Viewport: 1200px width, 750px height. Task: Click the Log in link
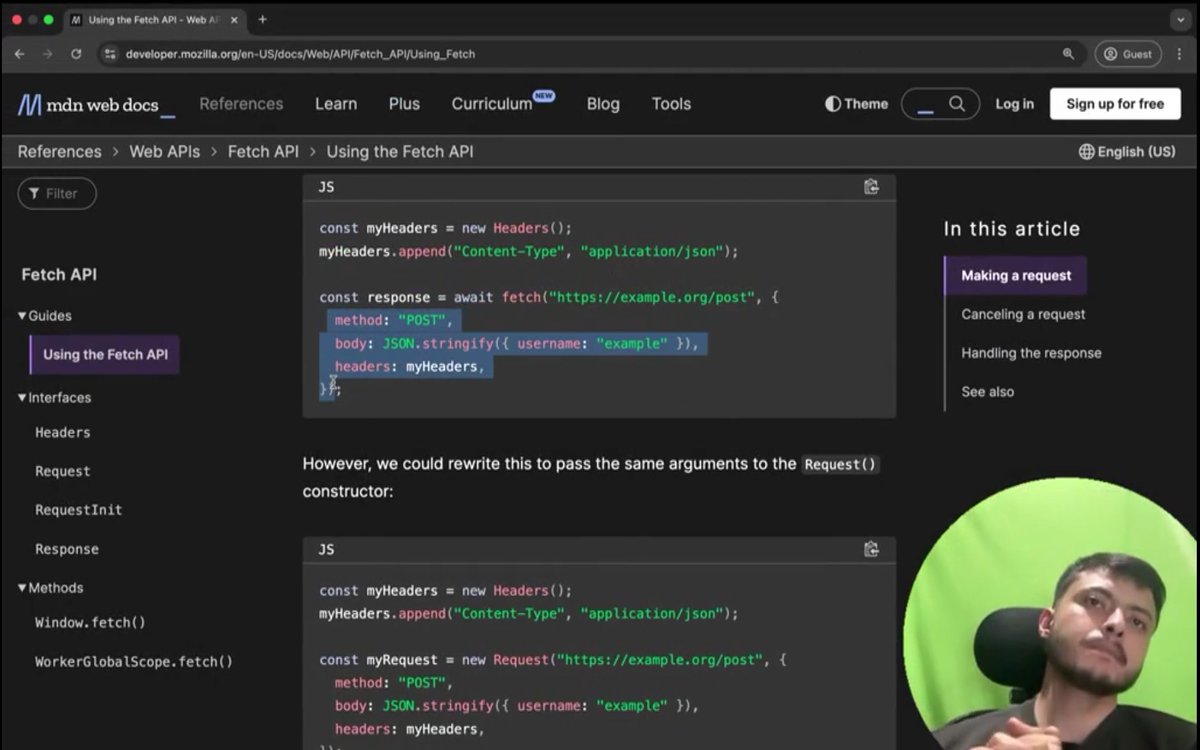tap(1014, 104)
